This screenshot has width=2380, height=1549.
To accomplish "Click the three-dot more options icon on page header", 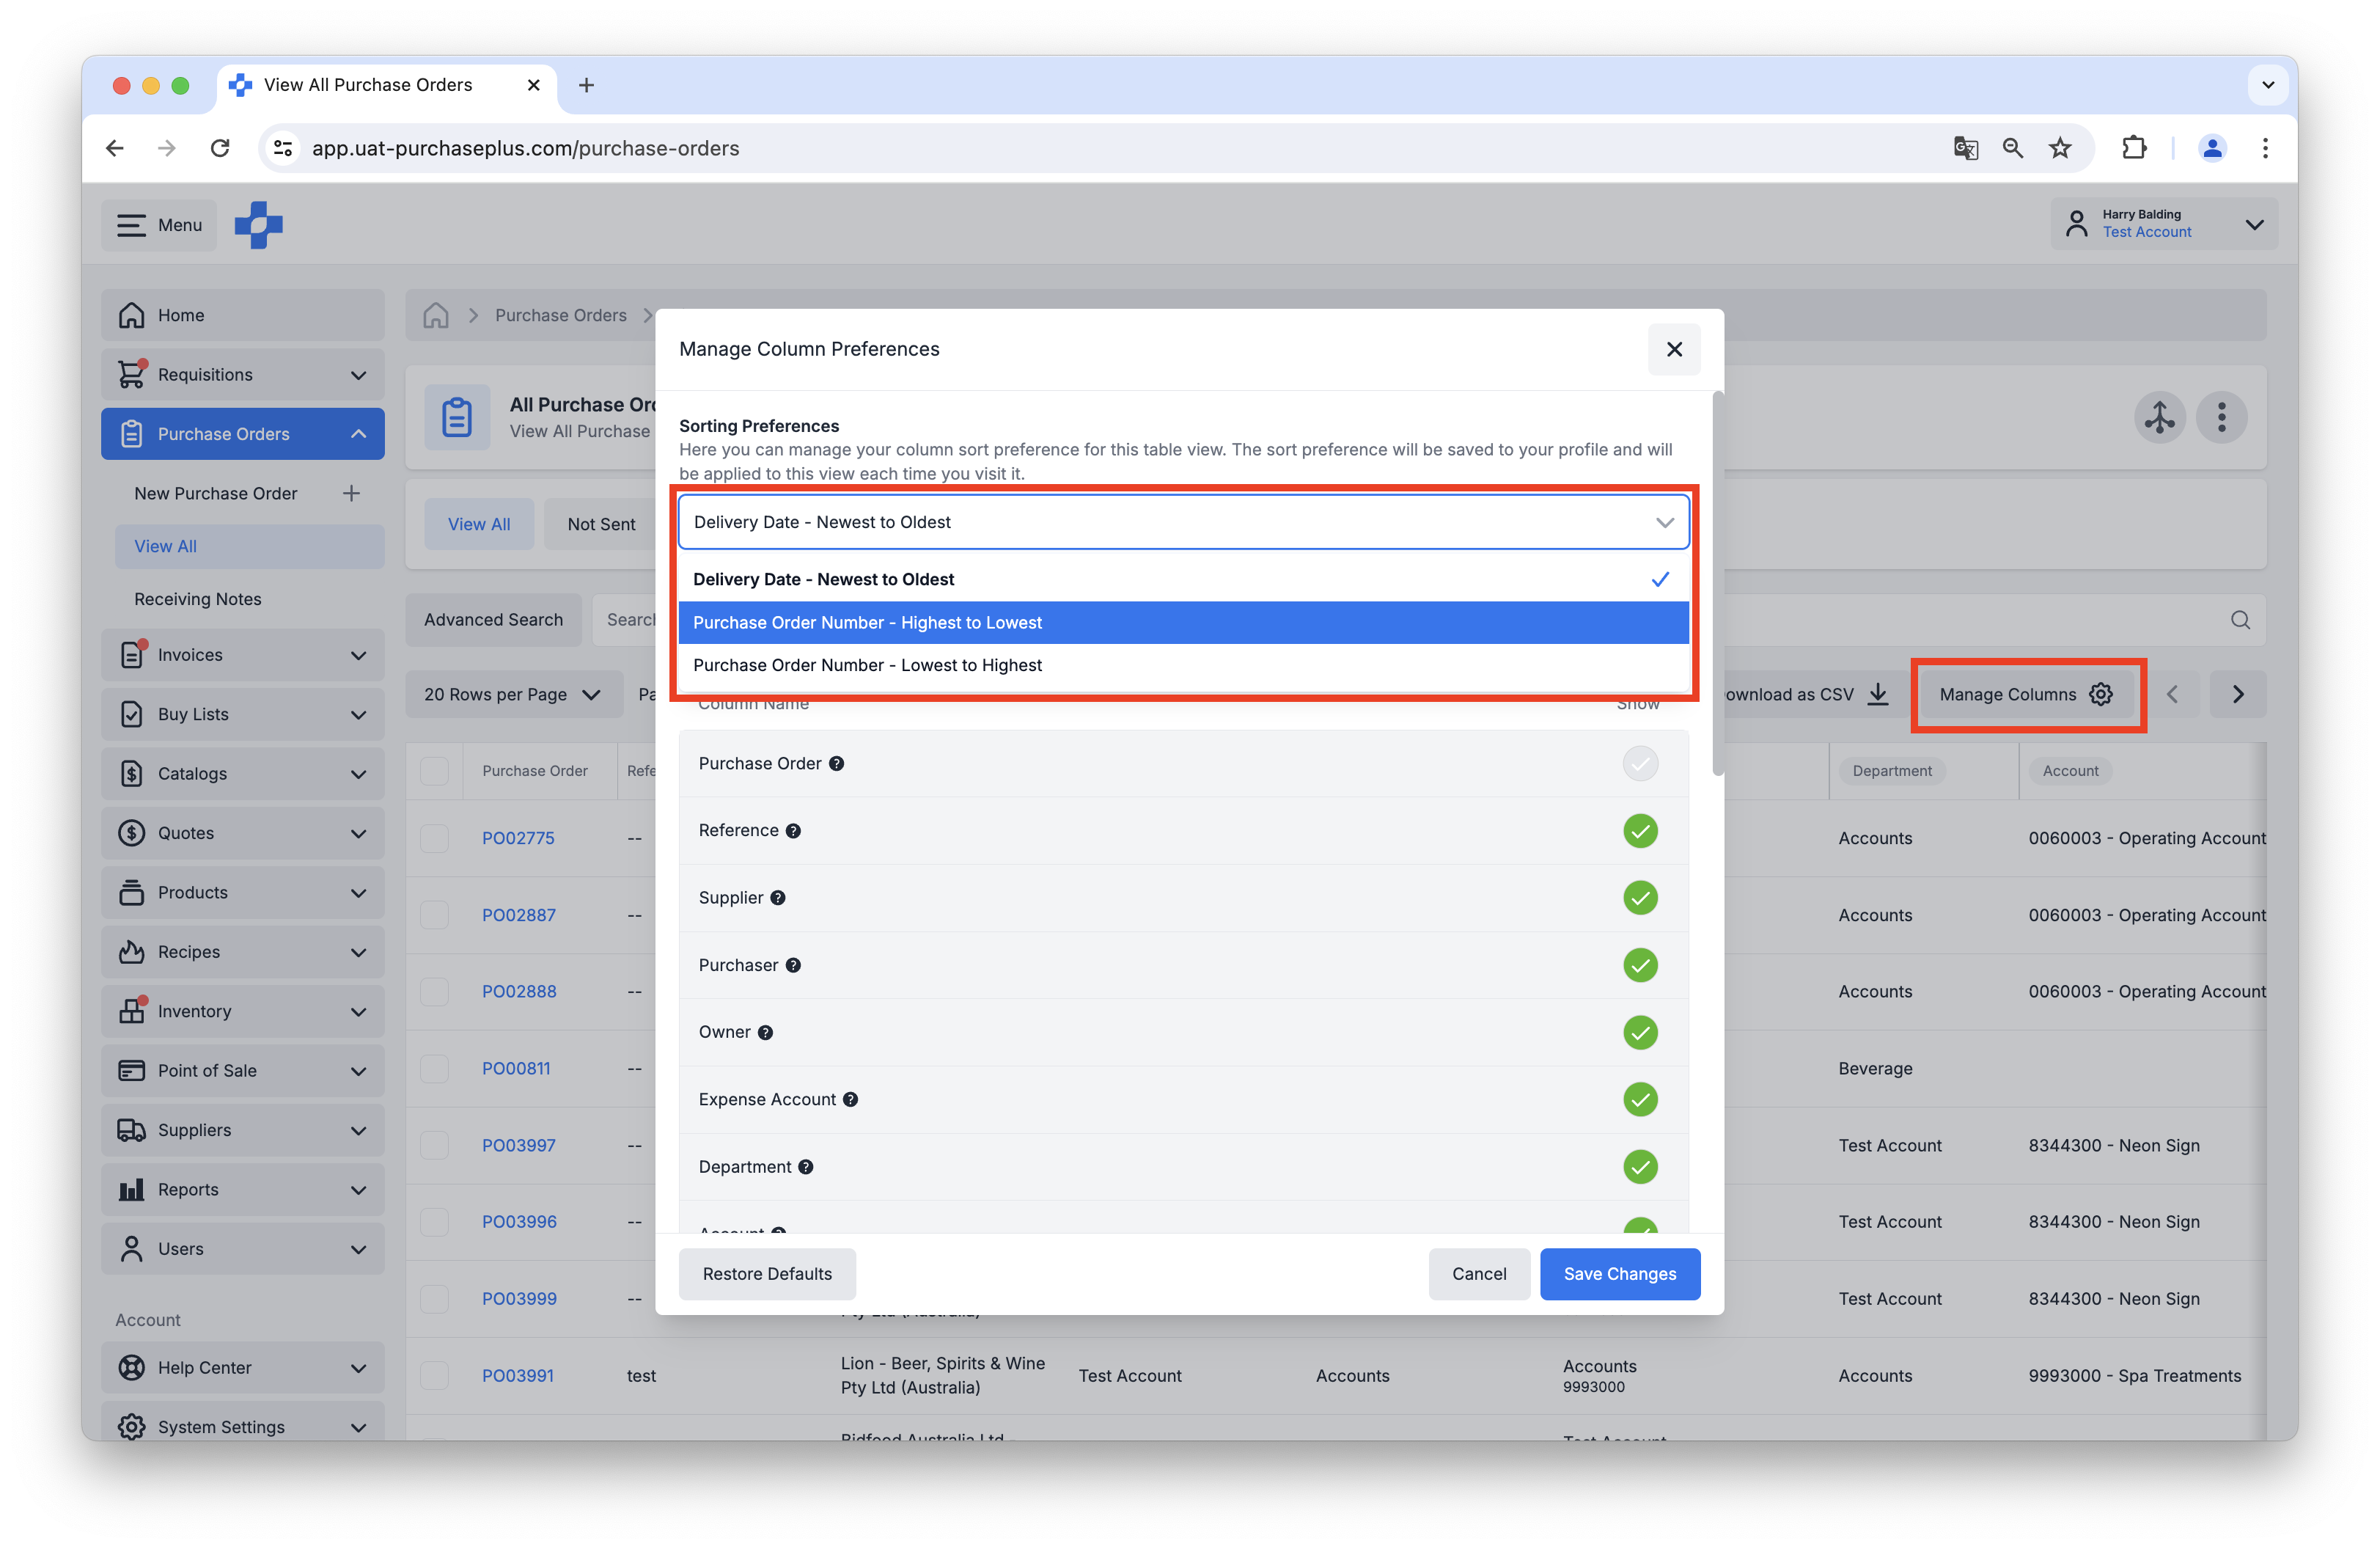I will point(2221,417).
